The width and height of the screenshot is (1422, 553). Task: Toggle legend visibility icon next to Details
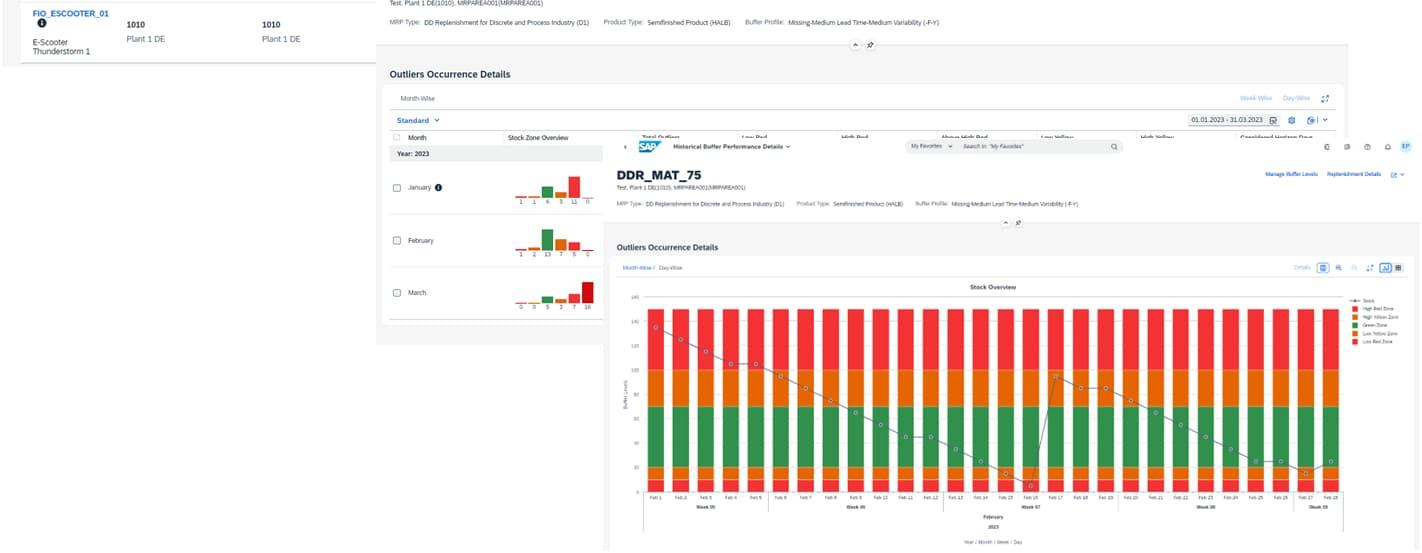[1323, 268]
